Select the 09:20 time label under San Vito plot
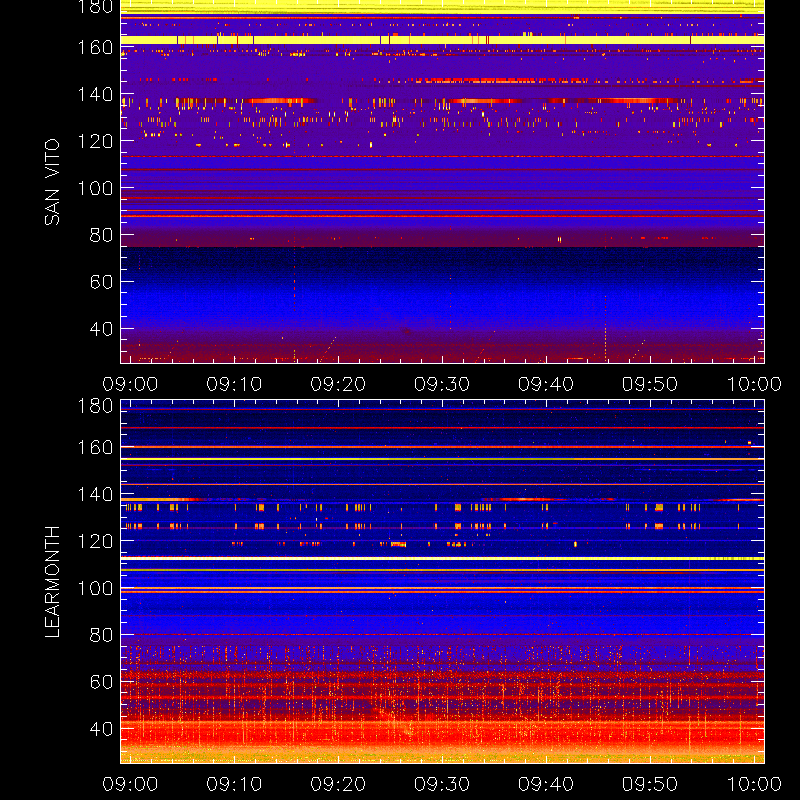This screenshot has height=800, width=800. 338,384
